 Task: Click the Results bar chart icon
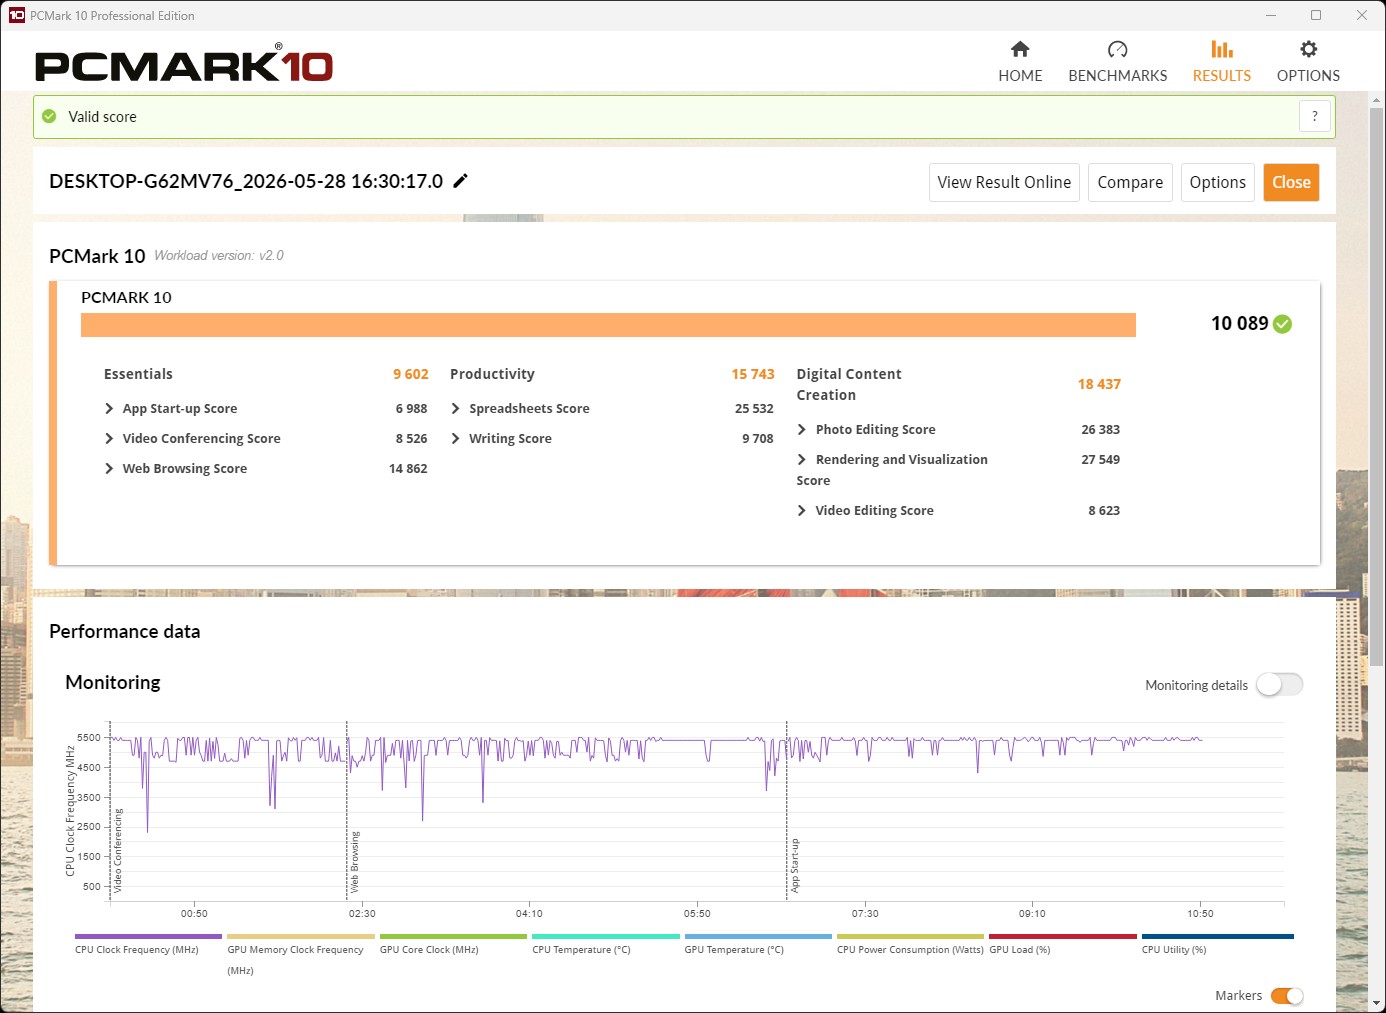pyautogui.click(x=1221, y=49)
